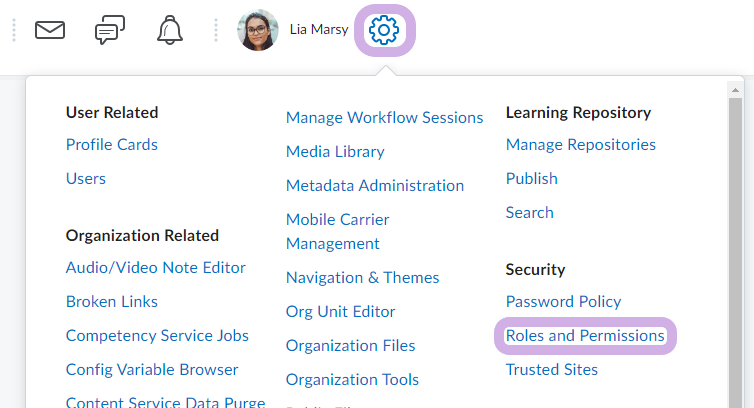Open the message alerts envelope icon
The image size is (754, 408).
pyautogui.click(x=50, y=30)
